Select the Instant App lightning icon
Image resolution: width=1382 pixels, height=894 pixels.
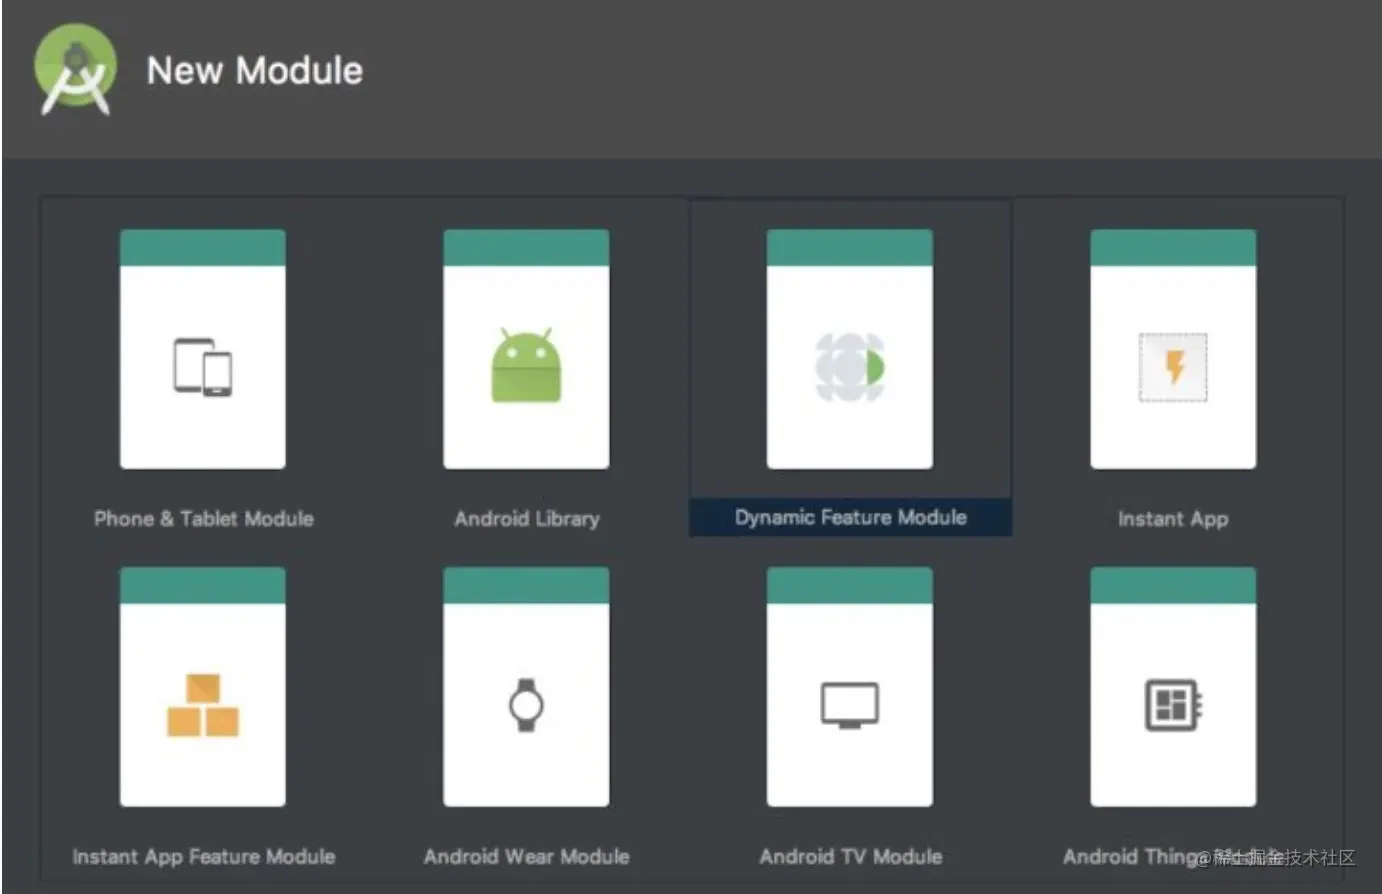[1173, 367]
